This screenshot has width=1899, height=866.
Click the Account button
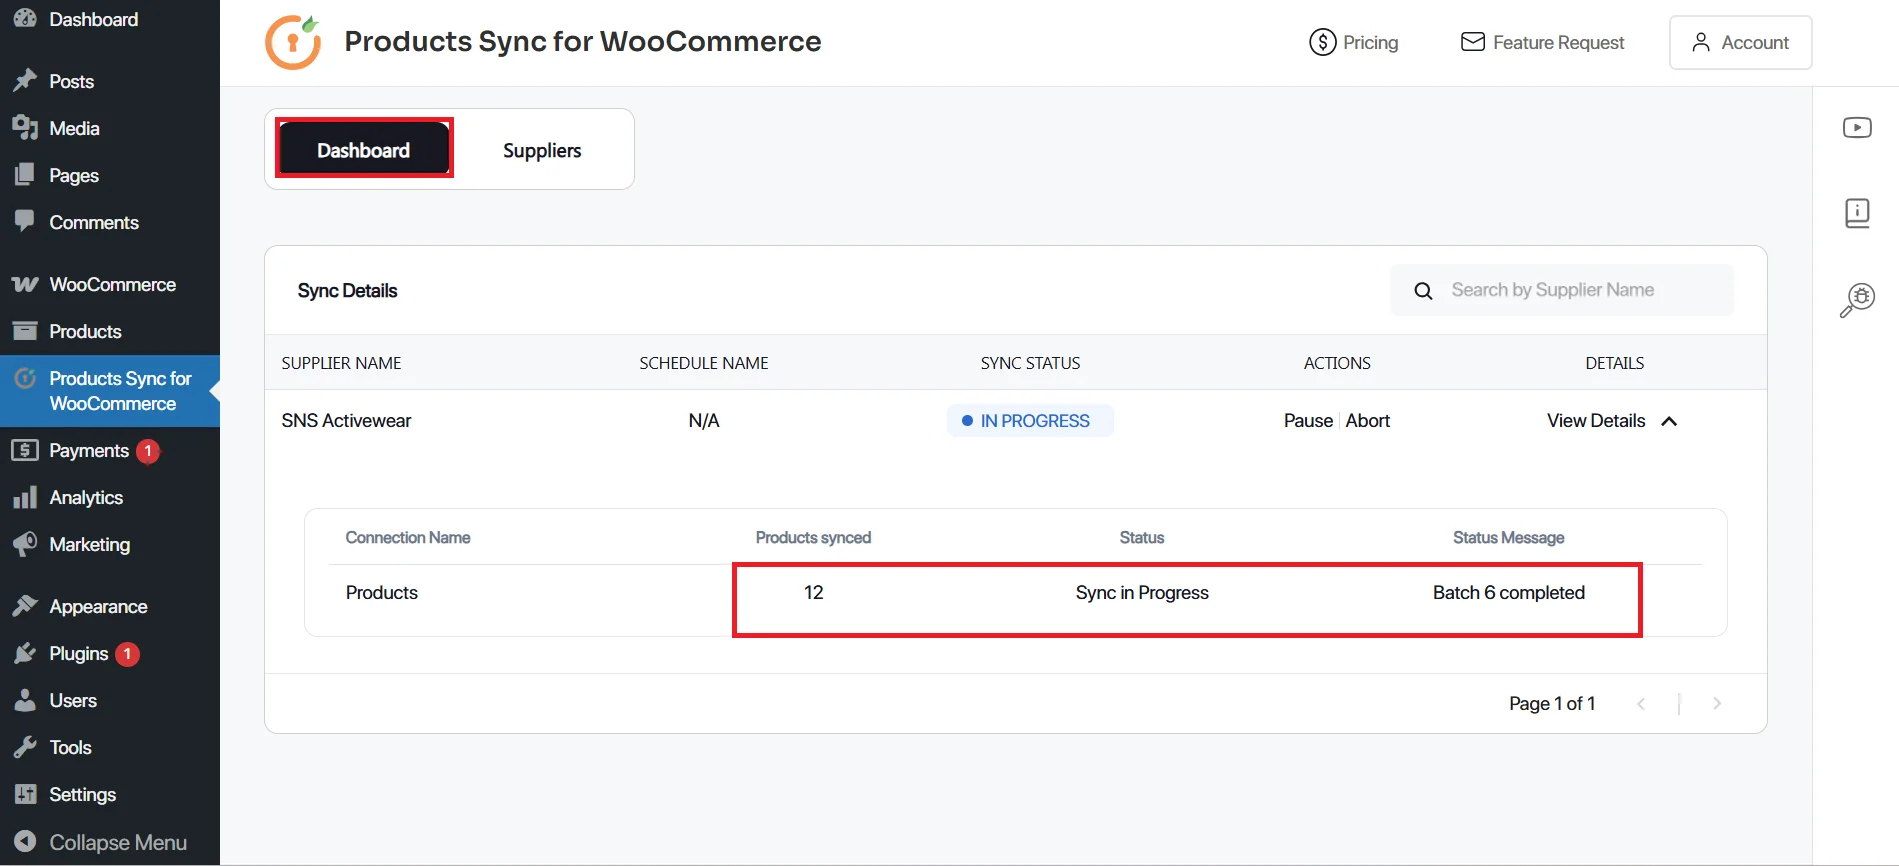click(x=1740, y=42)
